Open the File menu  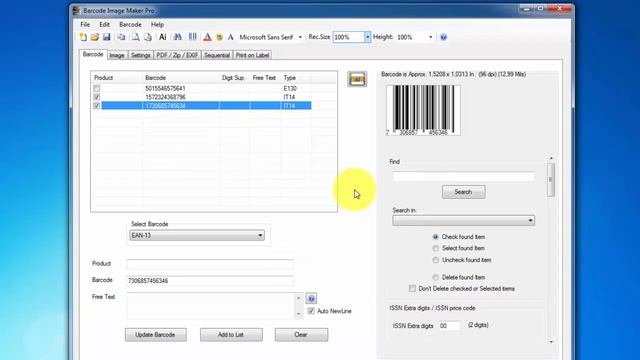[x=85, y=24]
